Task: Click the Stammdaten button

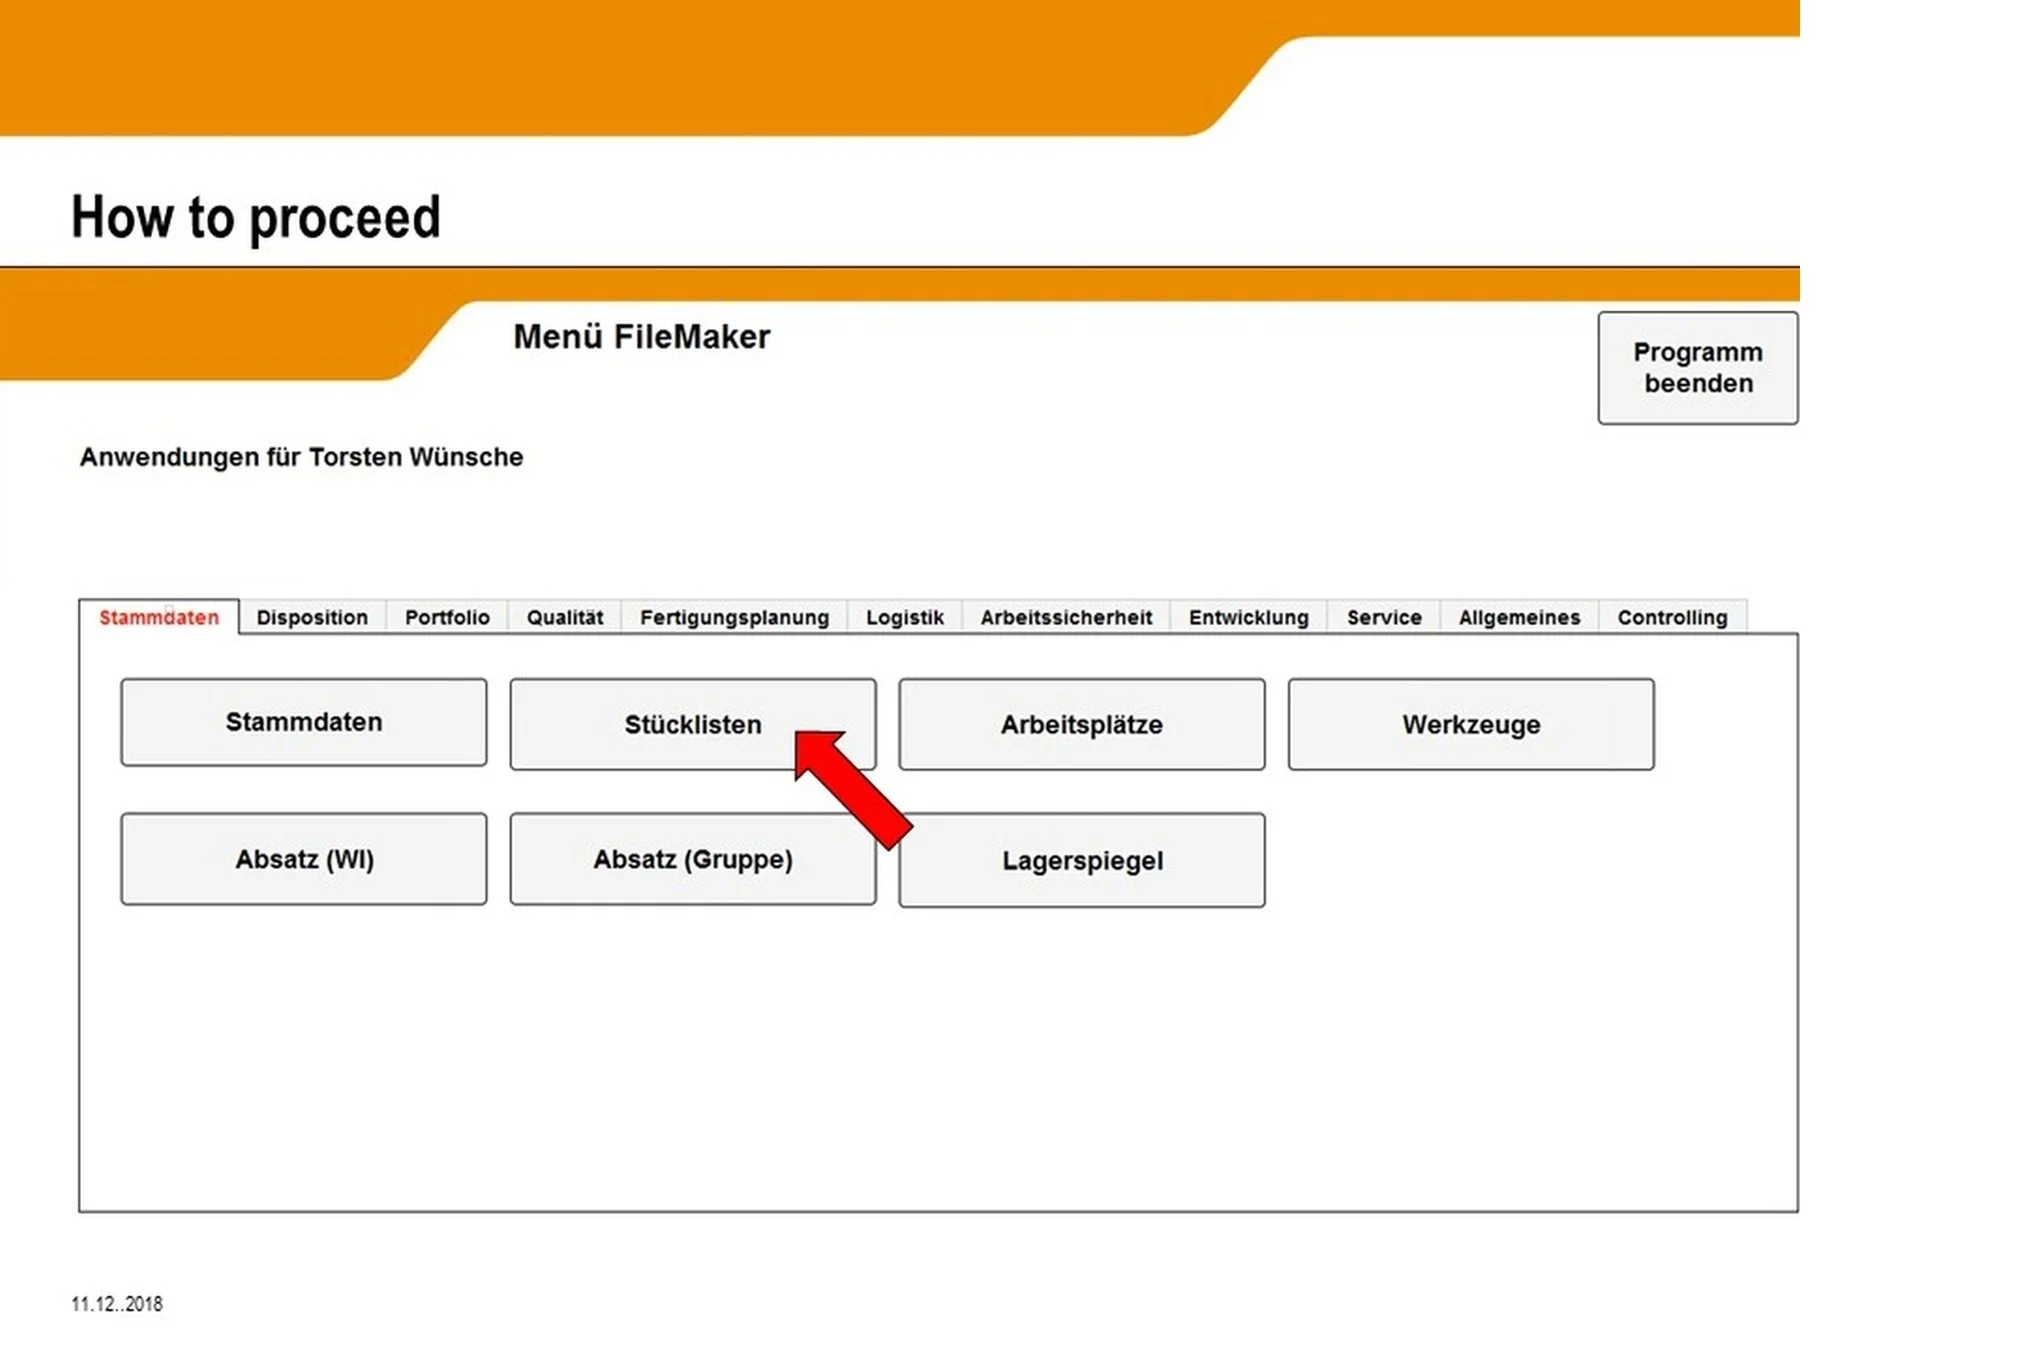Action: coord(304,722)
